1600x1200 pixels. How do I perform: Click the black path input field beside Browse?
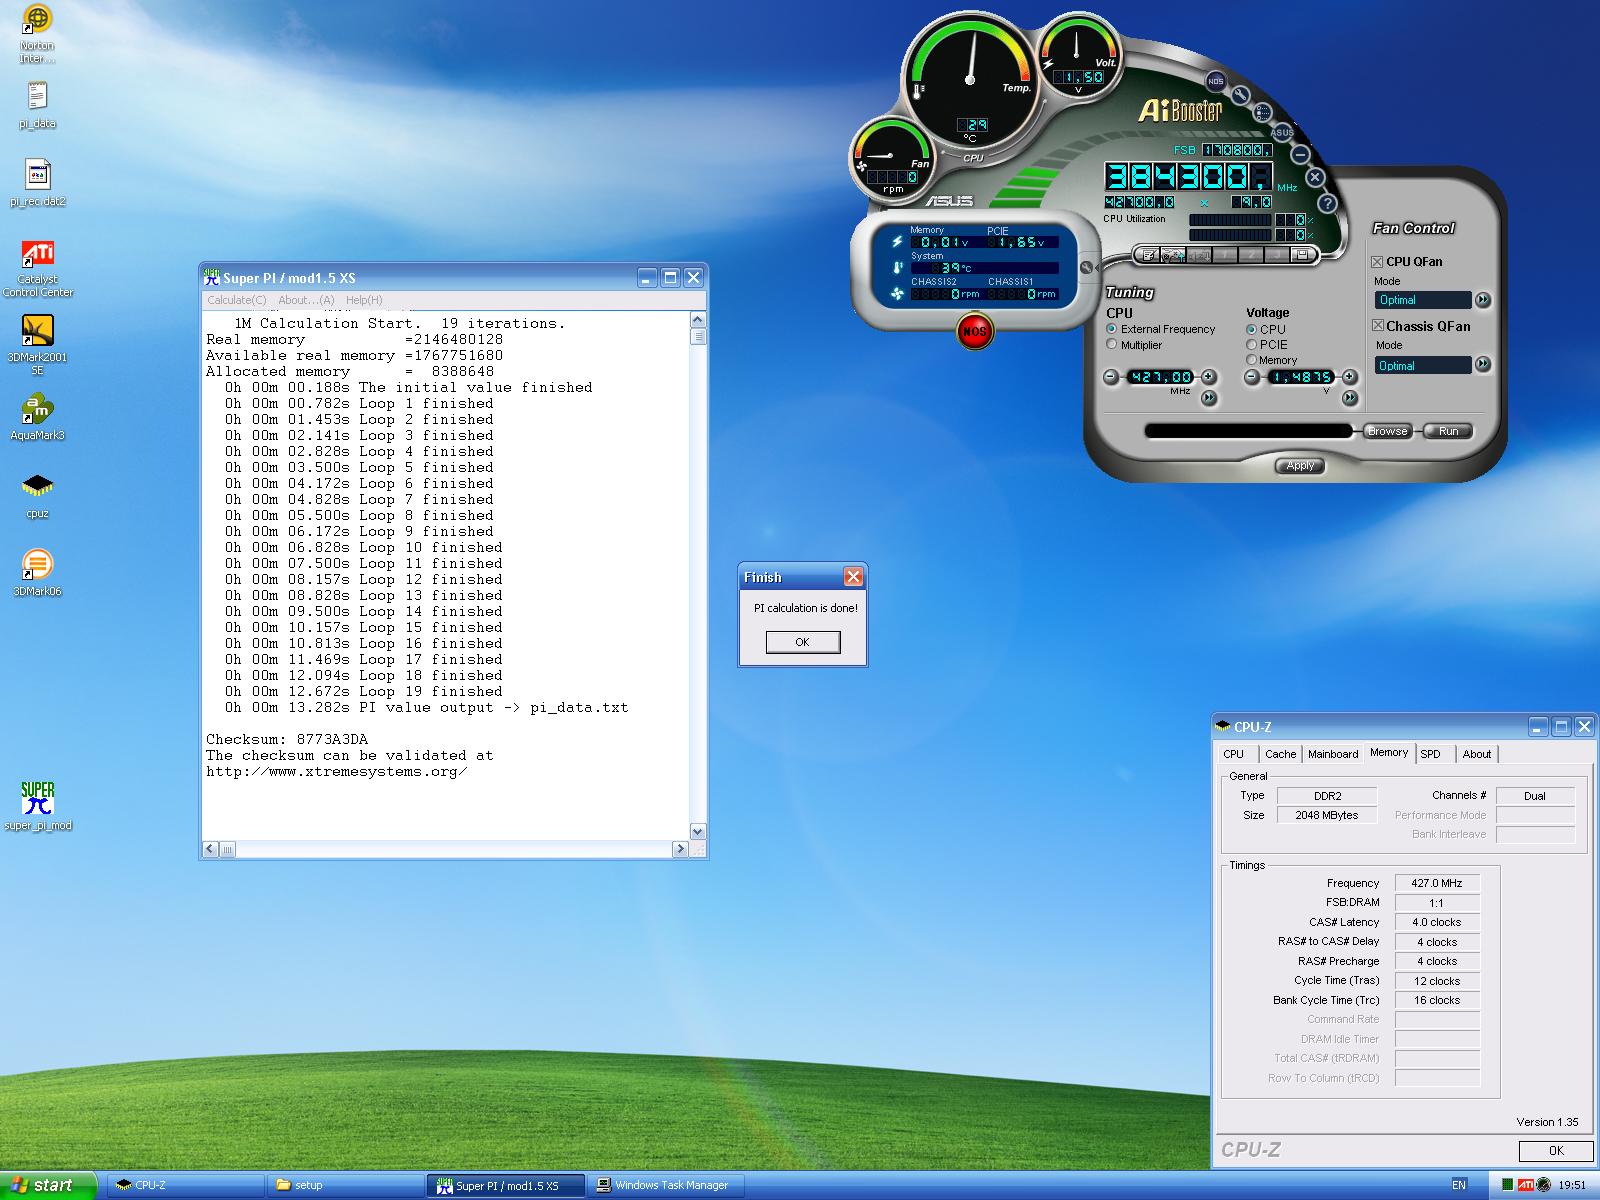(x=1249, y=431)
